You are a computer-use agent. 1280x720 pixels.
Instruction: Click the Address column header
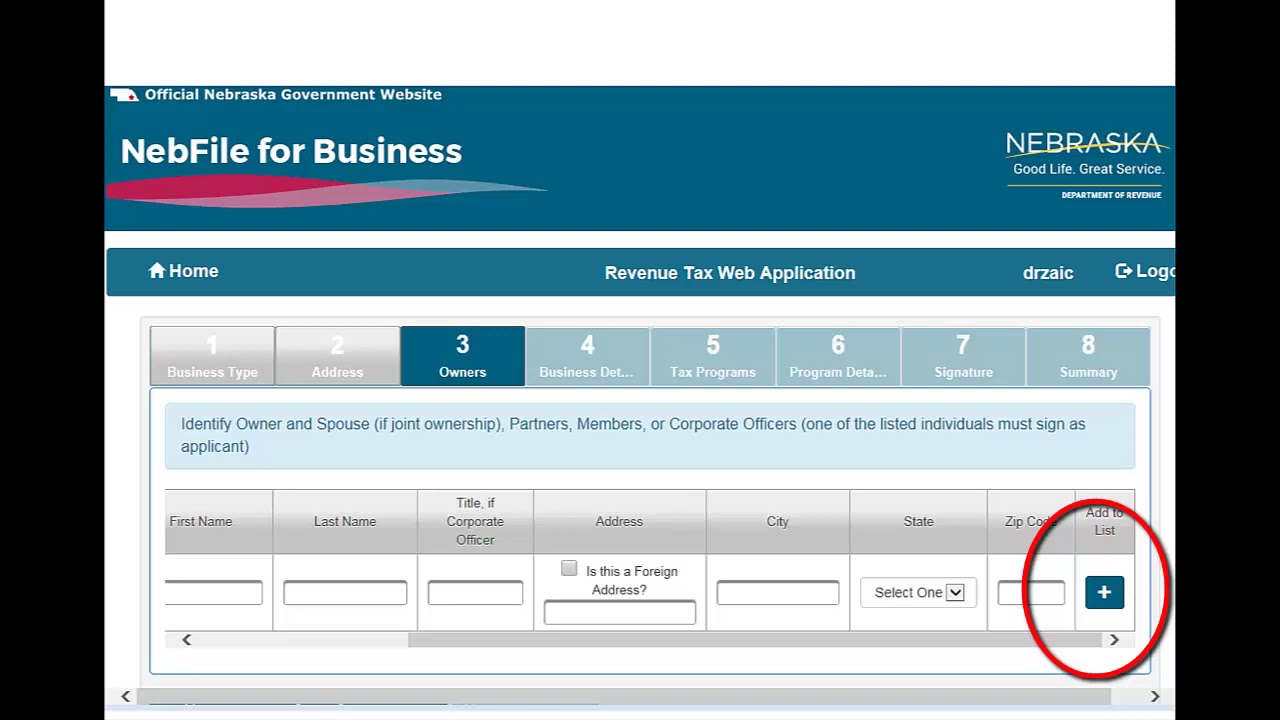click(x=619, y=521)
